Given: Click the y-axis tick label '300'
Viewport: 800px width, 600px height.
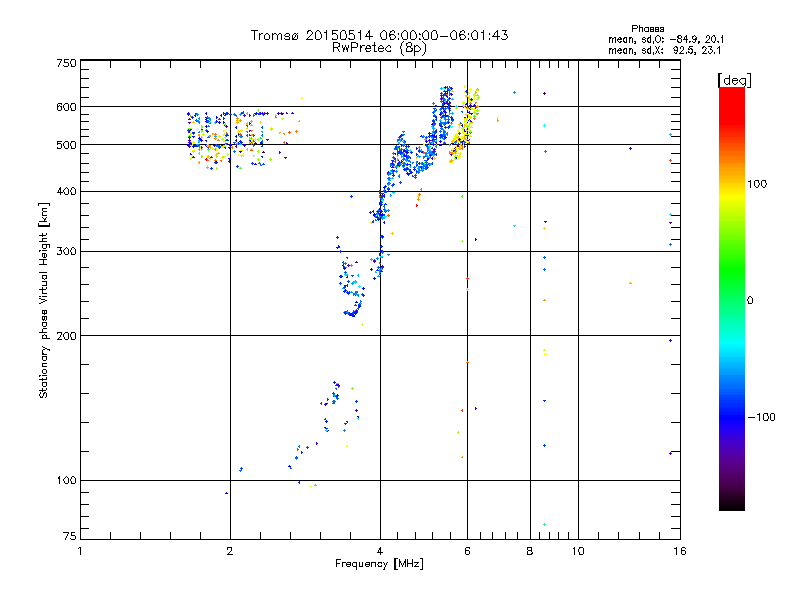Looking at the screenshot, I should [66, 252].
